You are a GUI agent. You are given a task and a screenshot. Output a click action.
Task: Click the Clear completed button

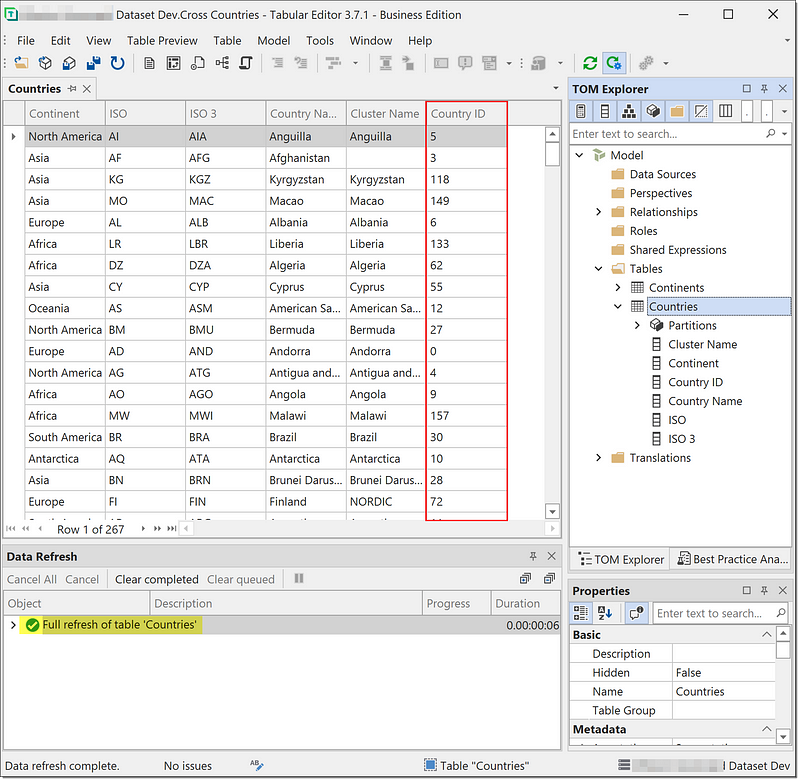click(156, 579)
